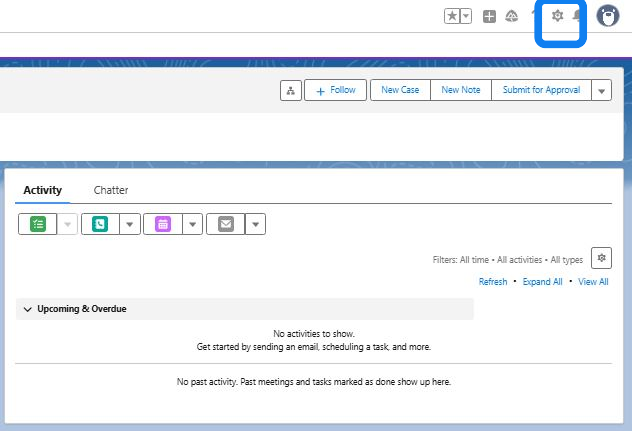This screenshot has height=431, width=632.
Task: Open more actions dropdown beside Submit for Approval
Action: pos(601,90)
